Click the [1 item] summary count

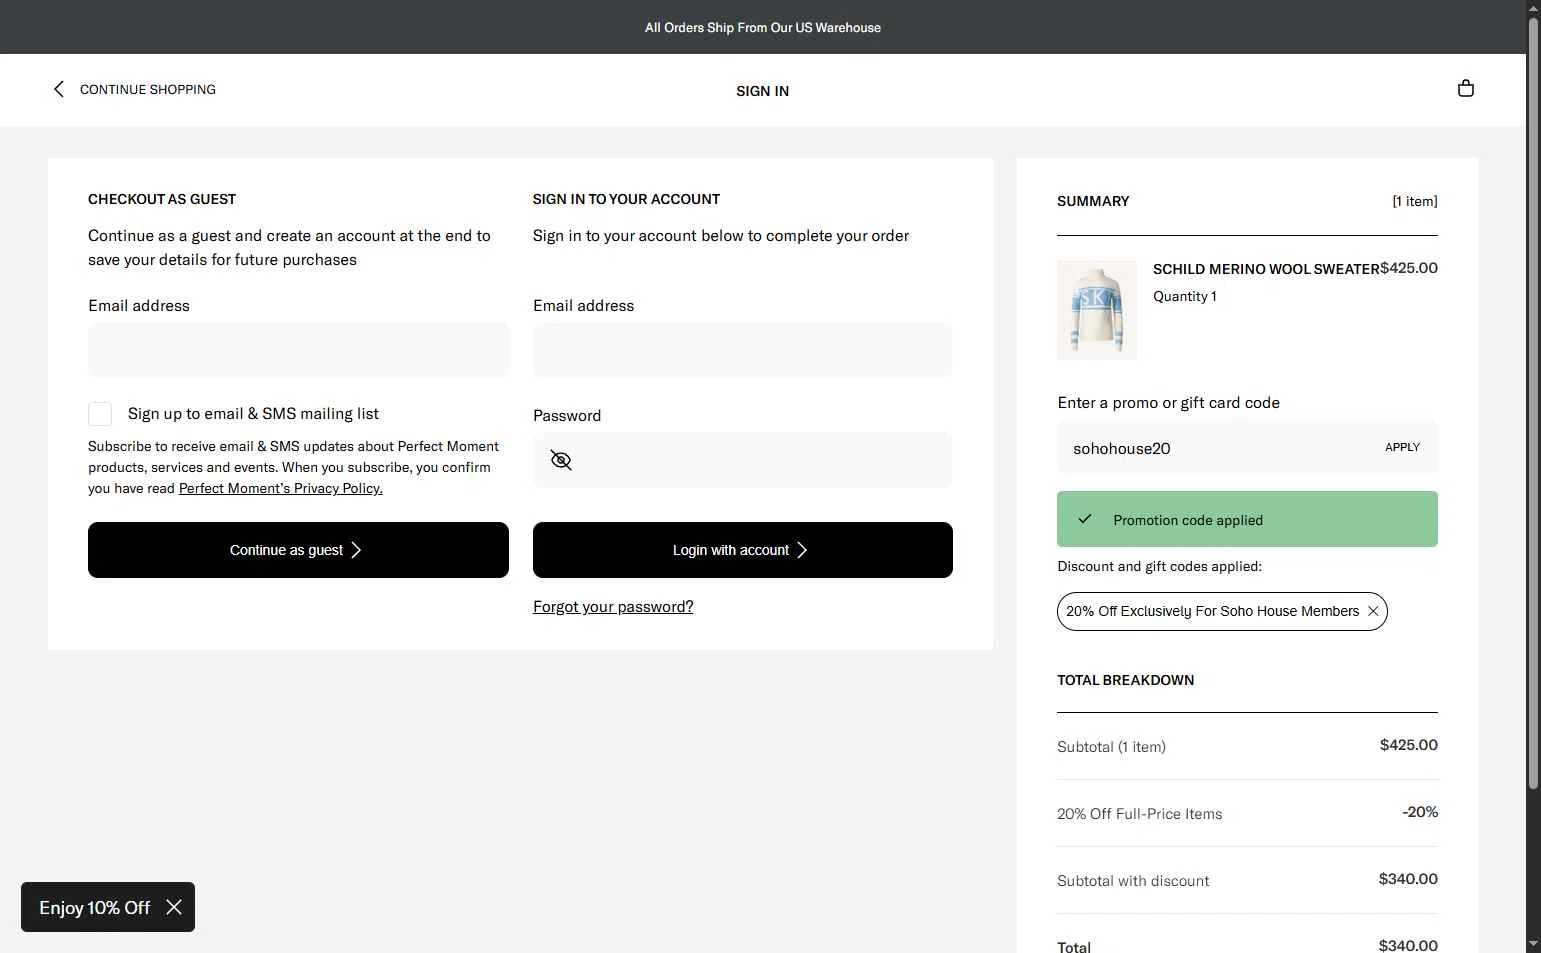pyautogui.click(x=1415, y=201)
